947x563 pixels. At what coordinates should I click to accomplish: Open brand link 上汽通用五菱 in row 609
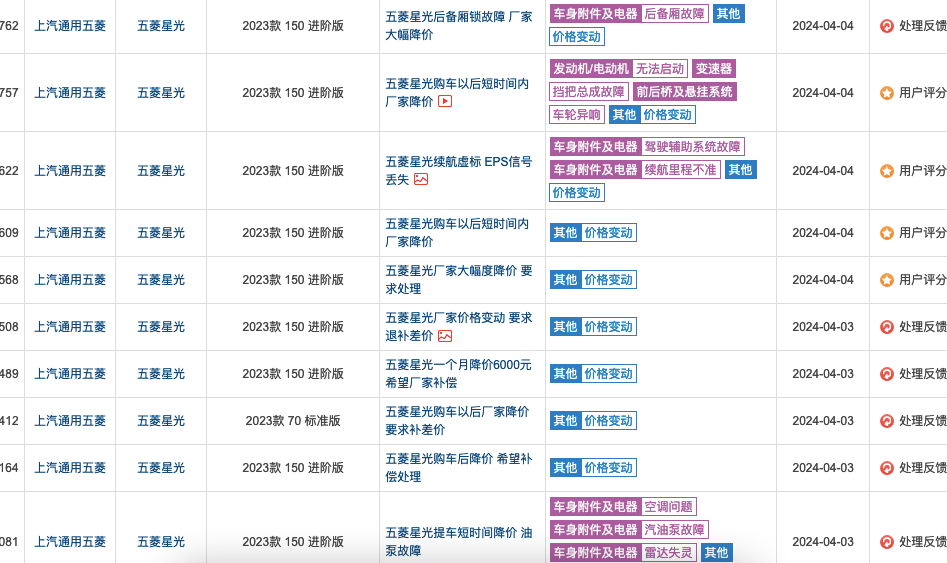tap(70, 233)
